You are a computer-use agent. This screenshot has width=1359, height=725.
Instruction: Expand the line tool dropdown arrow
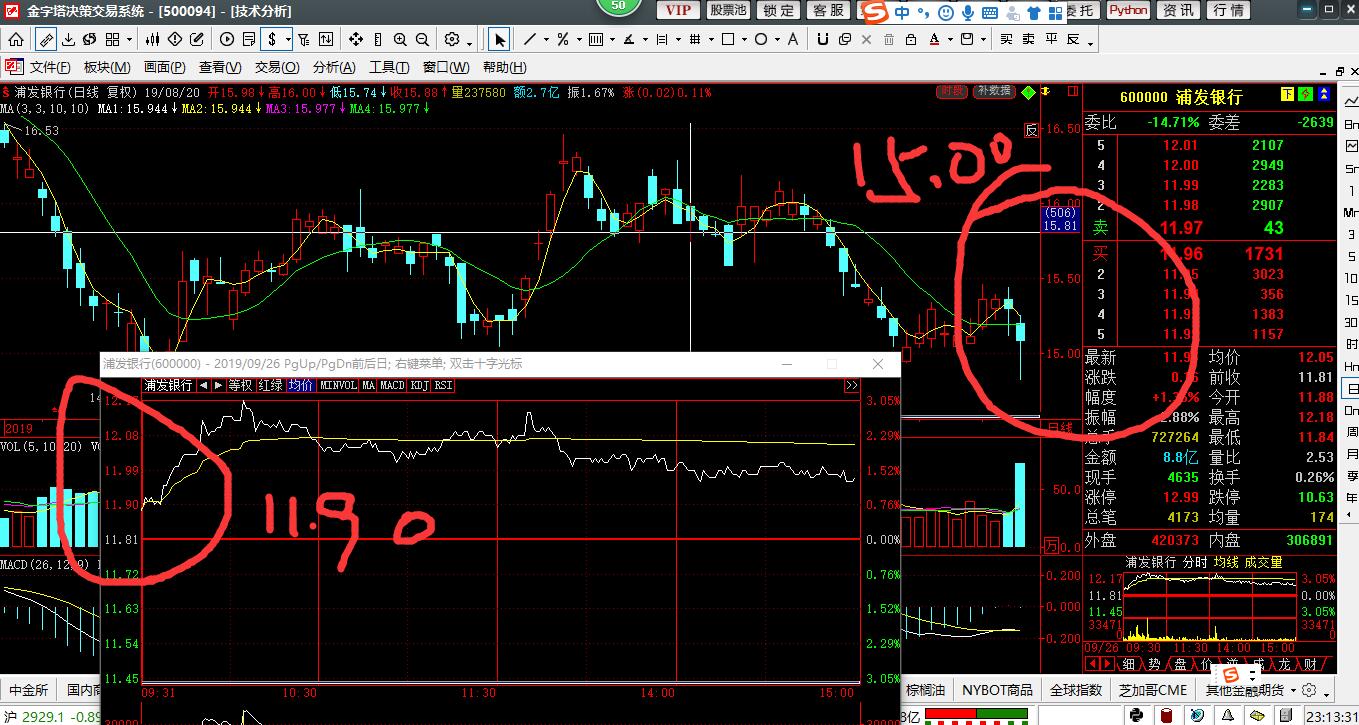[x=546, y=39]
